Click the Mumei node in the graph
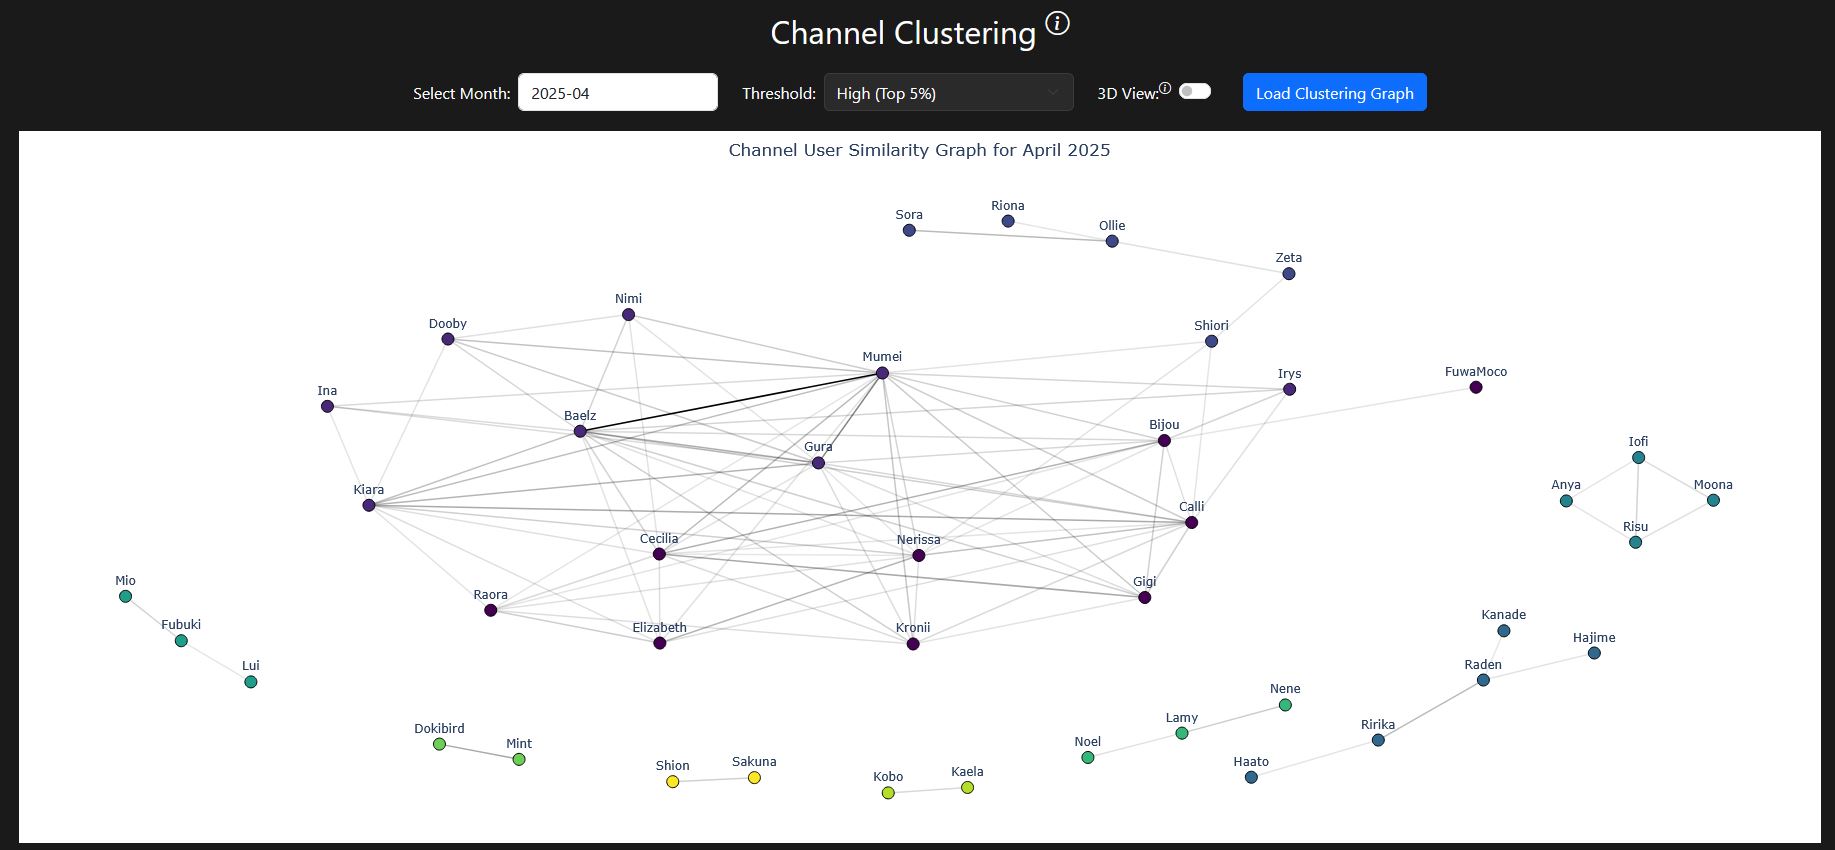 [x=882, y=373]
